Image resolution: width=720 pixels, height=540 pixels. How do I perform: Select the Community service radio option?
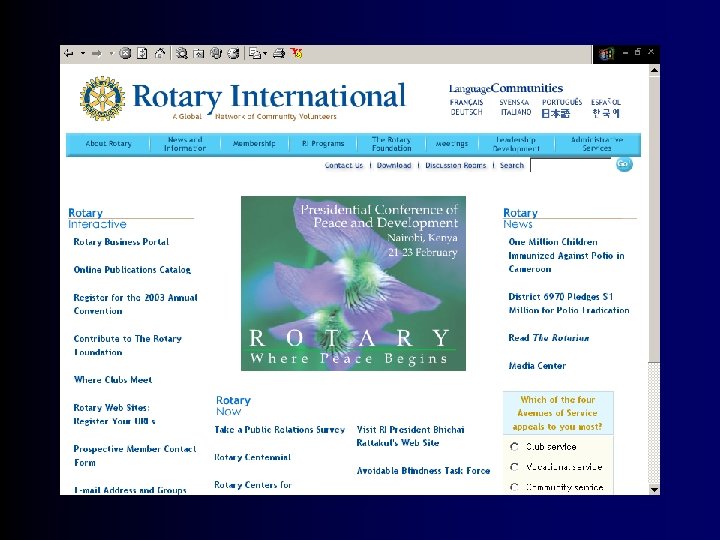tap(514, 487)
